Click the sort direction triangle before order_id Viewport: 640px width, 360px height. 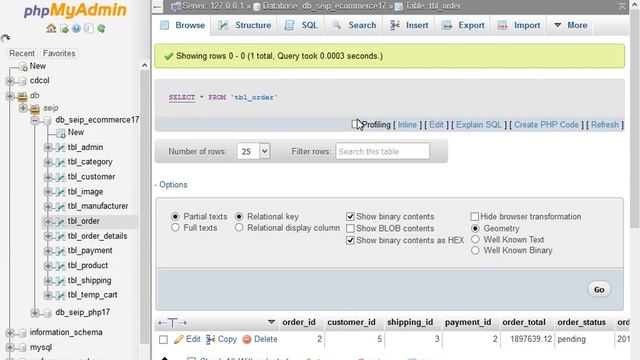[x=271, y=322]
